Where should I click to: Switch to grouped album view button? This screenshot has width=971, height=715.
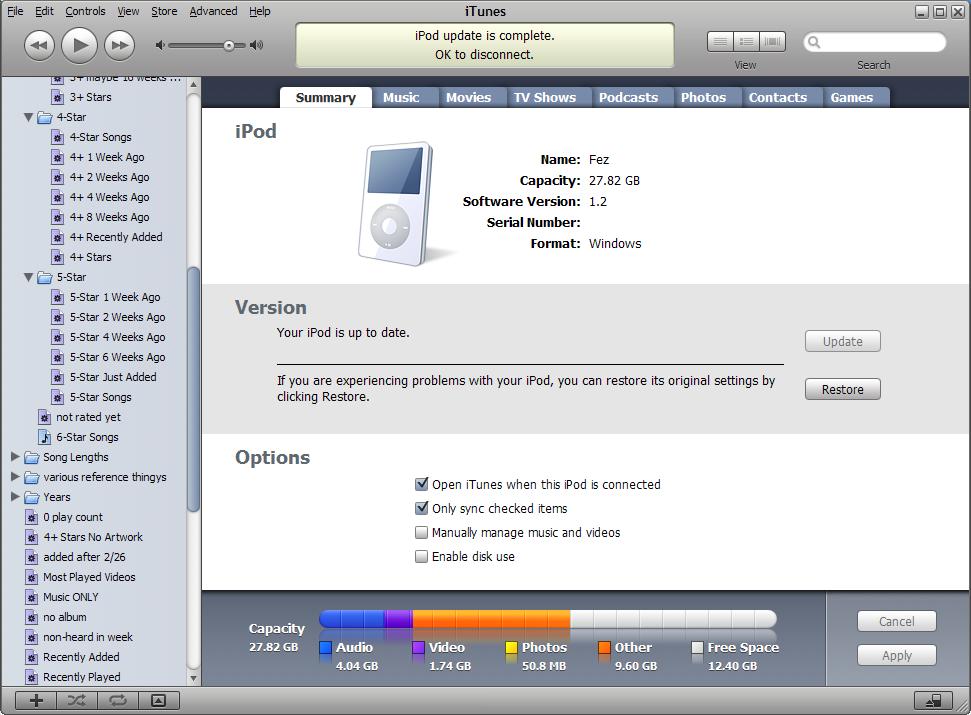[x=746, y=41]
